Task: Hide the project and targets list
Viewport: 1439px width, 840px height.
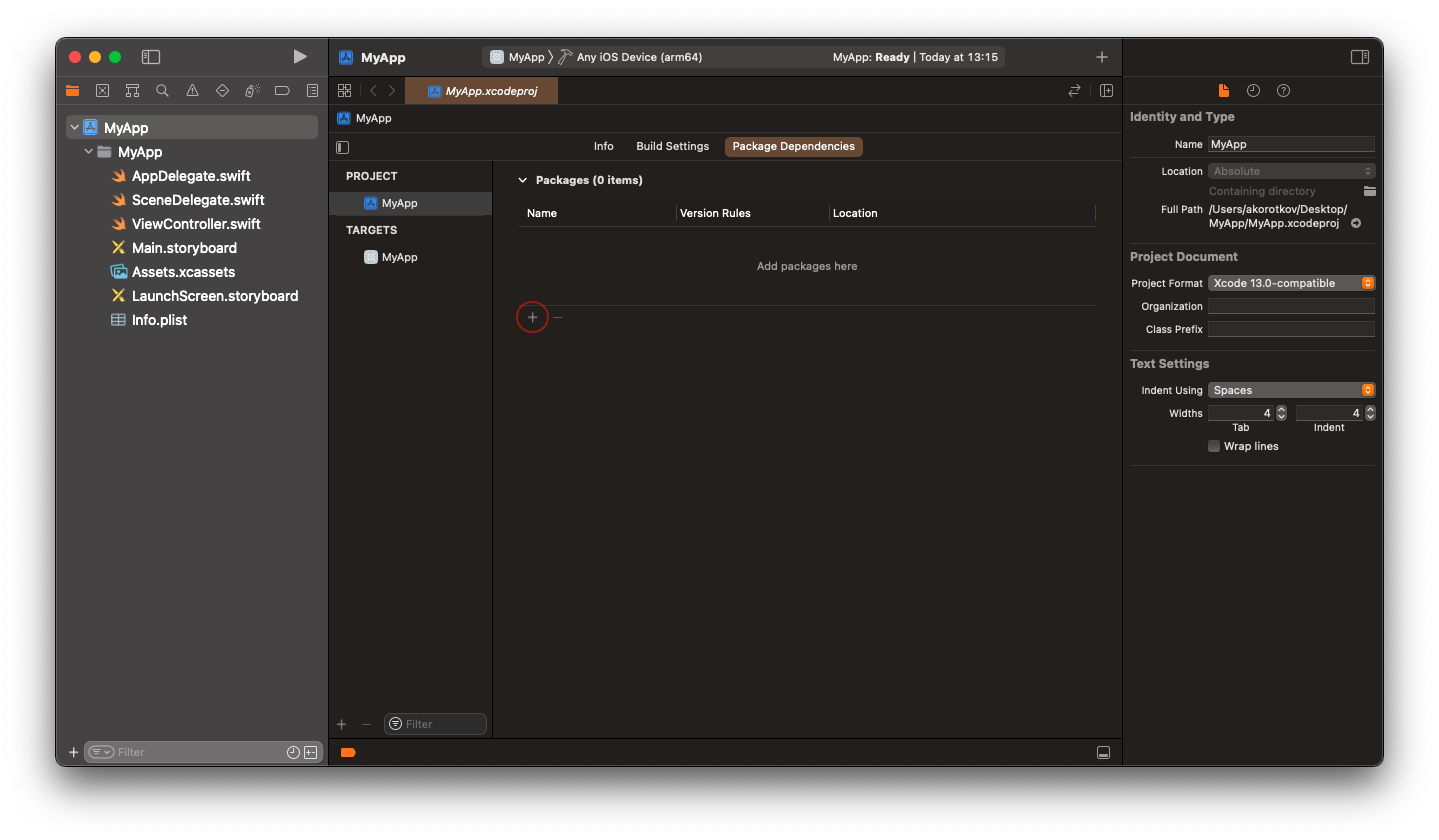Action: 343,147
